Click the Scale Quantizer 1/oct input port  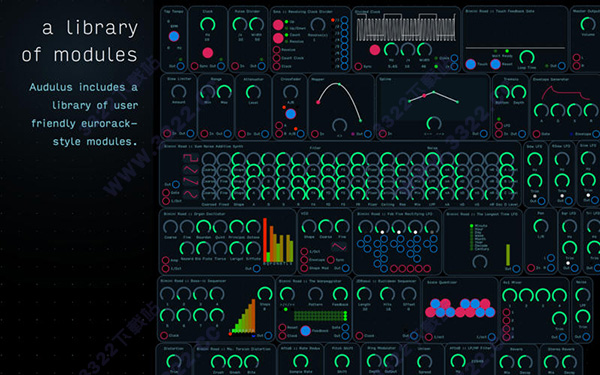click(x=429, y=337)
